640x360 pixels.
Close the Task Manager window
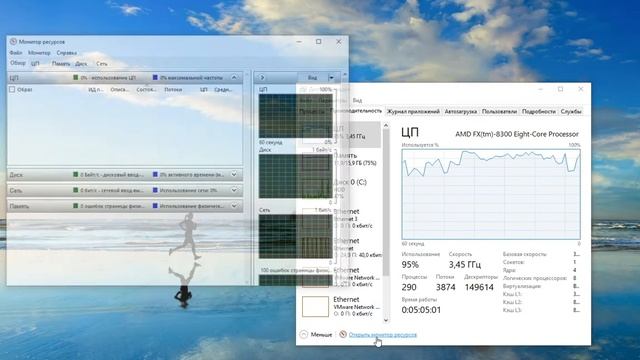(x=580, y=89)
